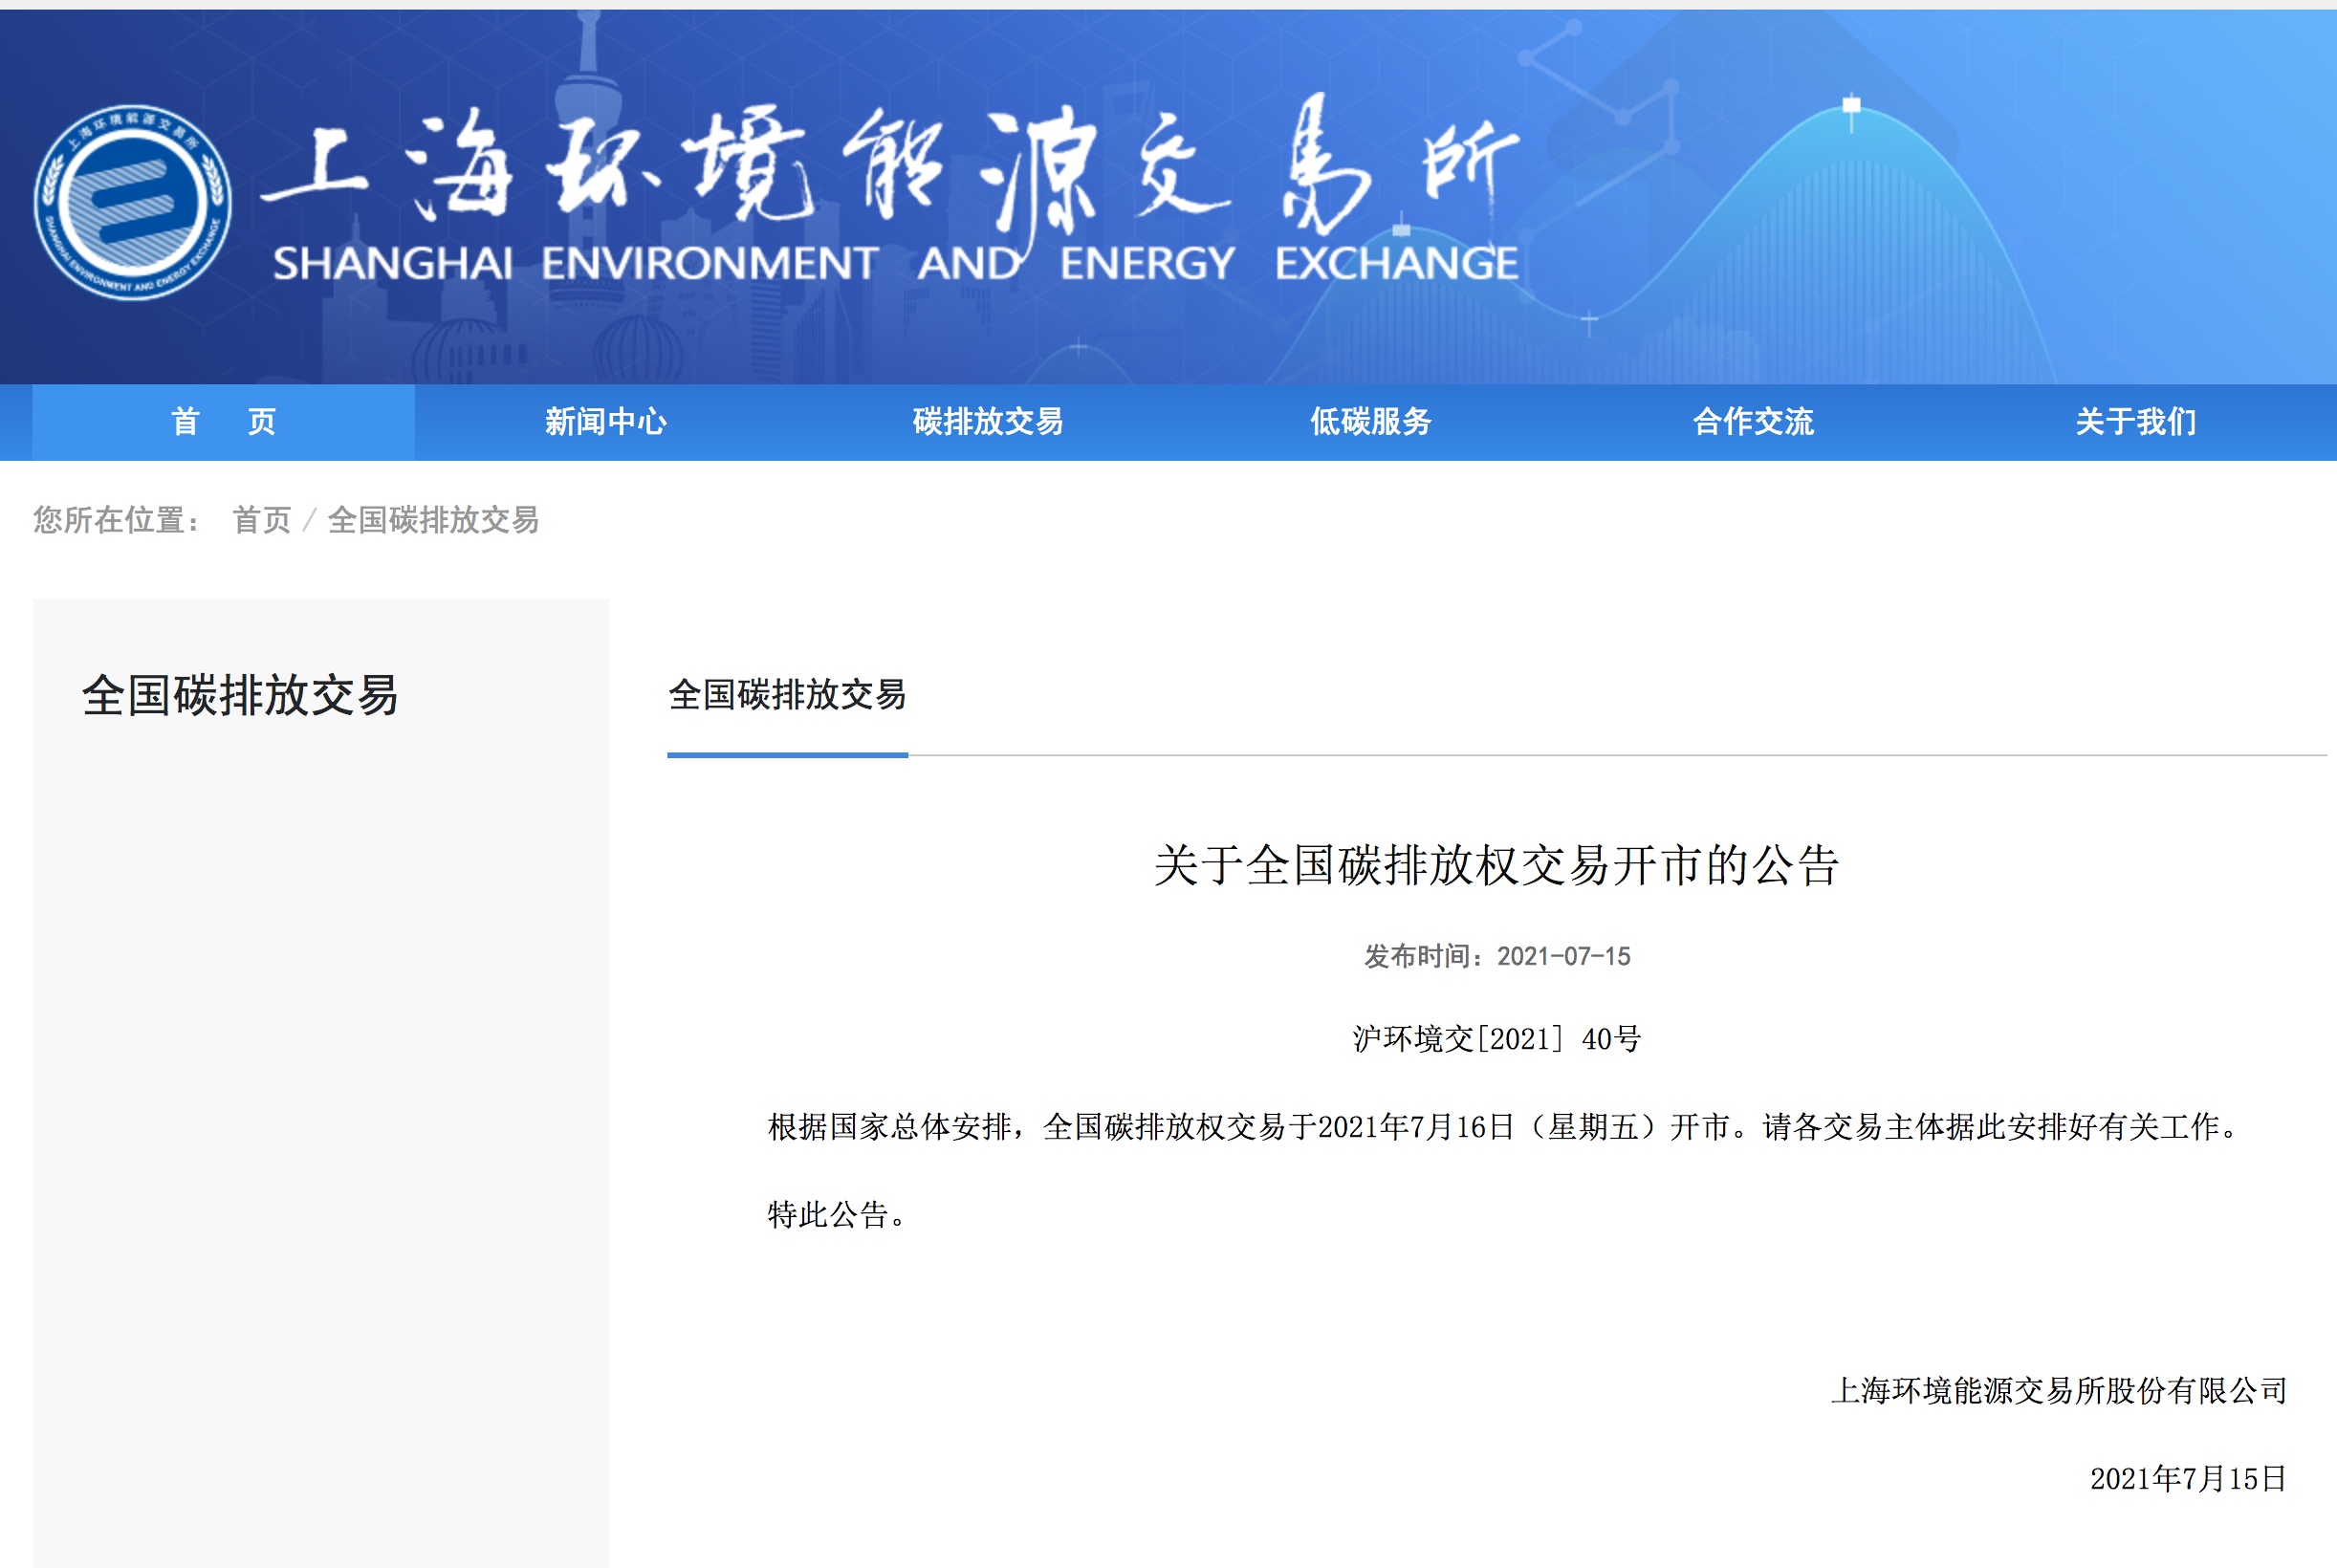
Task: Open the 首页 home menu item
Action: [x=223, y=422]
